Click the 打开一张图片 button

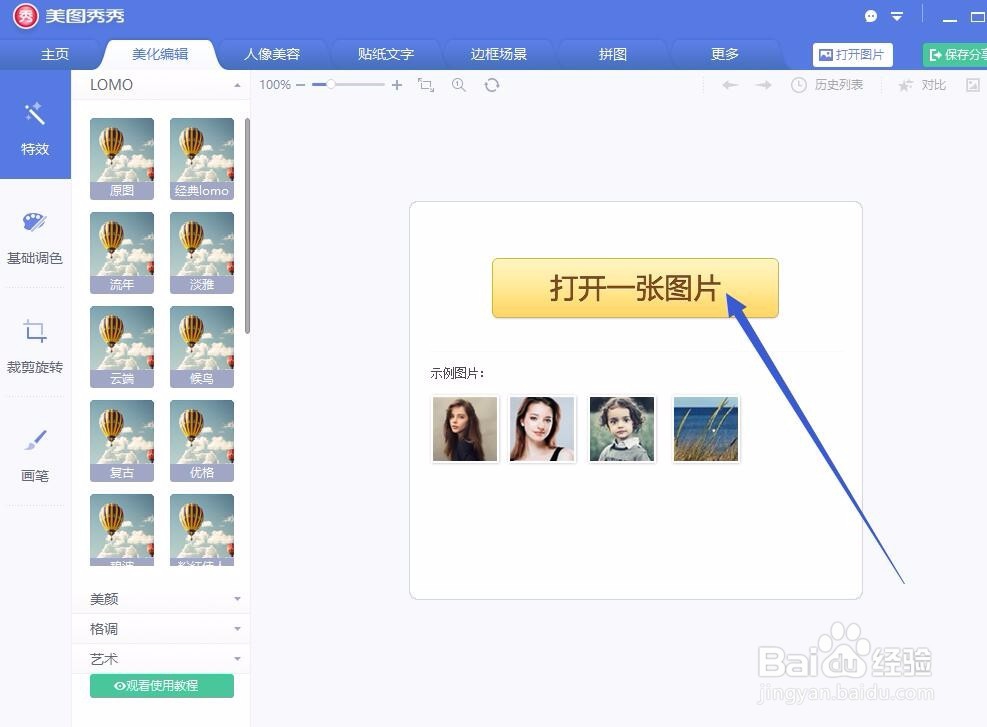634,287
